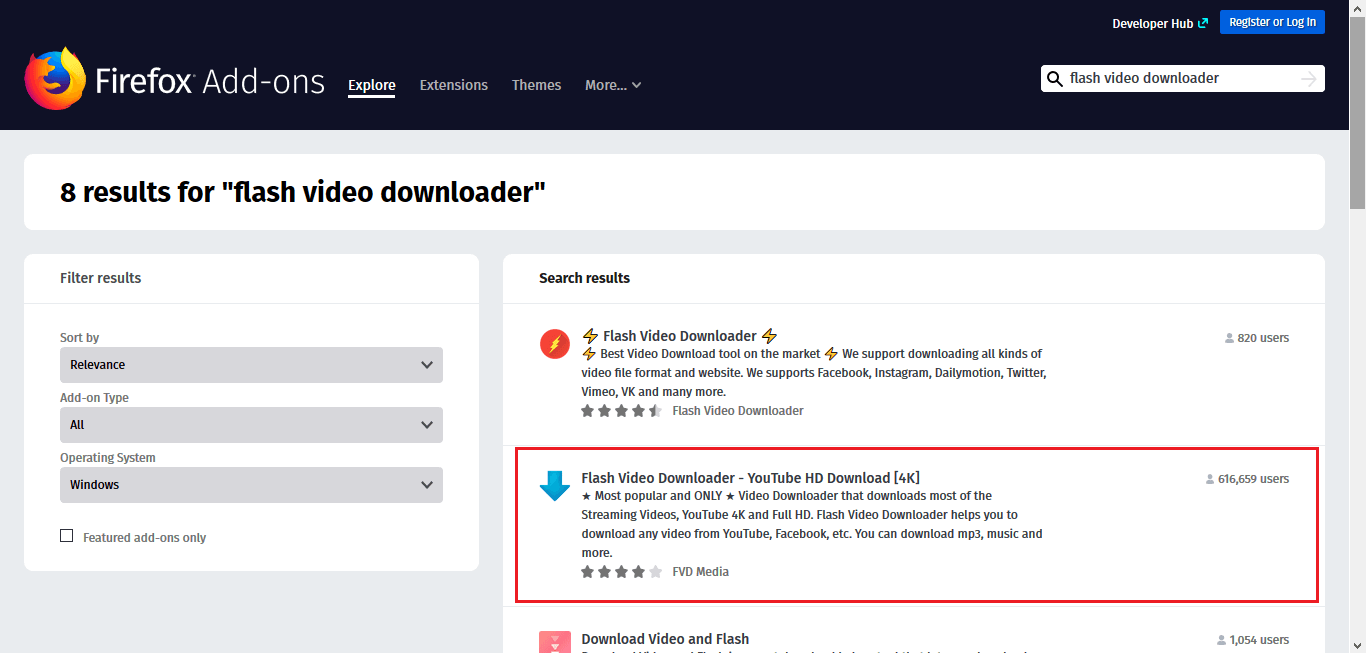Click external link icon by Developer Hub
The height and width of the screenshot is (653, 1366).
coord(1202,23)
